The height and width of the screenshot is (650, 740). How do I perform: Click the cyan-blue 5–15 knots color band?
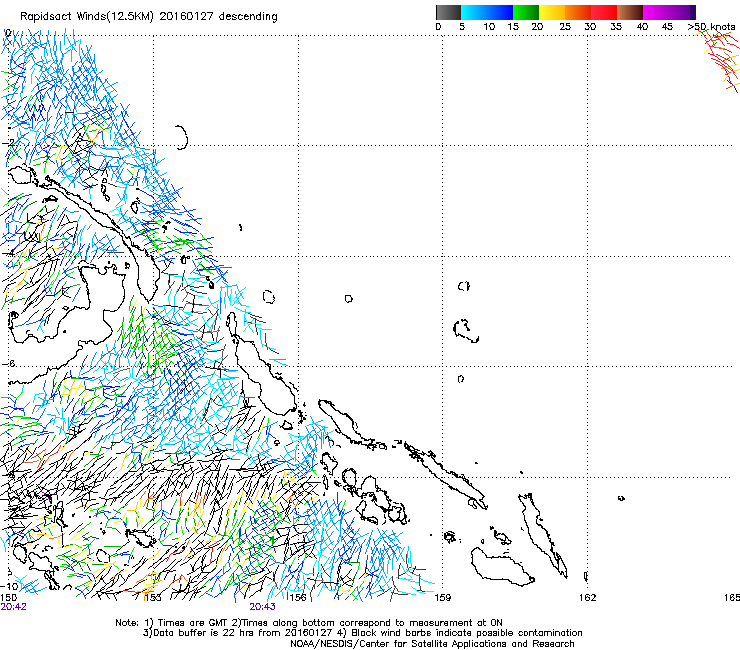pos(487,12)
